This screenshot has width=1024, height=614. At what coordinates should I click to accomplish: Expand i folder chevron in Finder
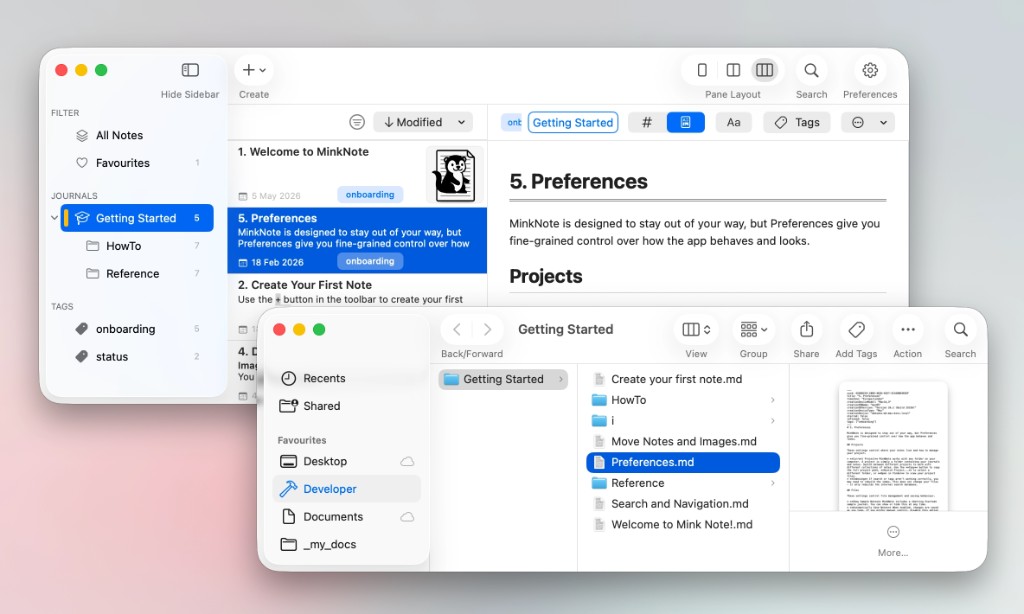coord(773,421)
